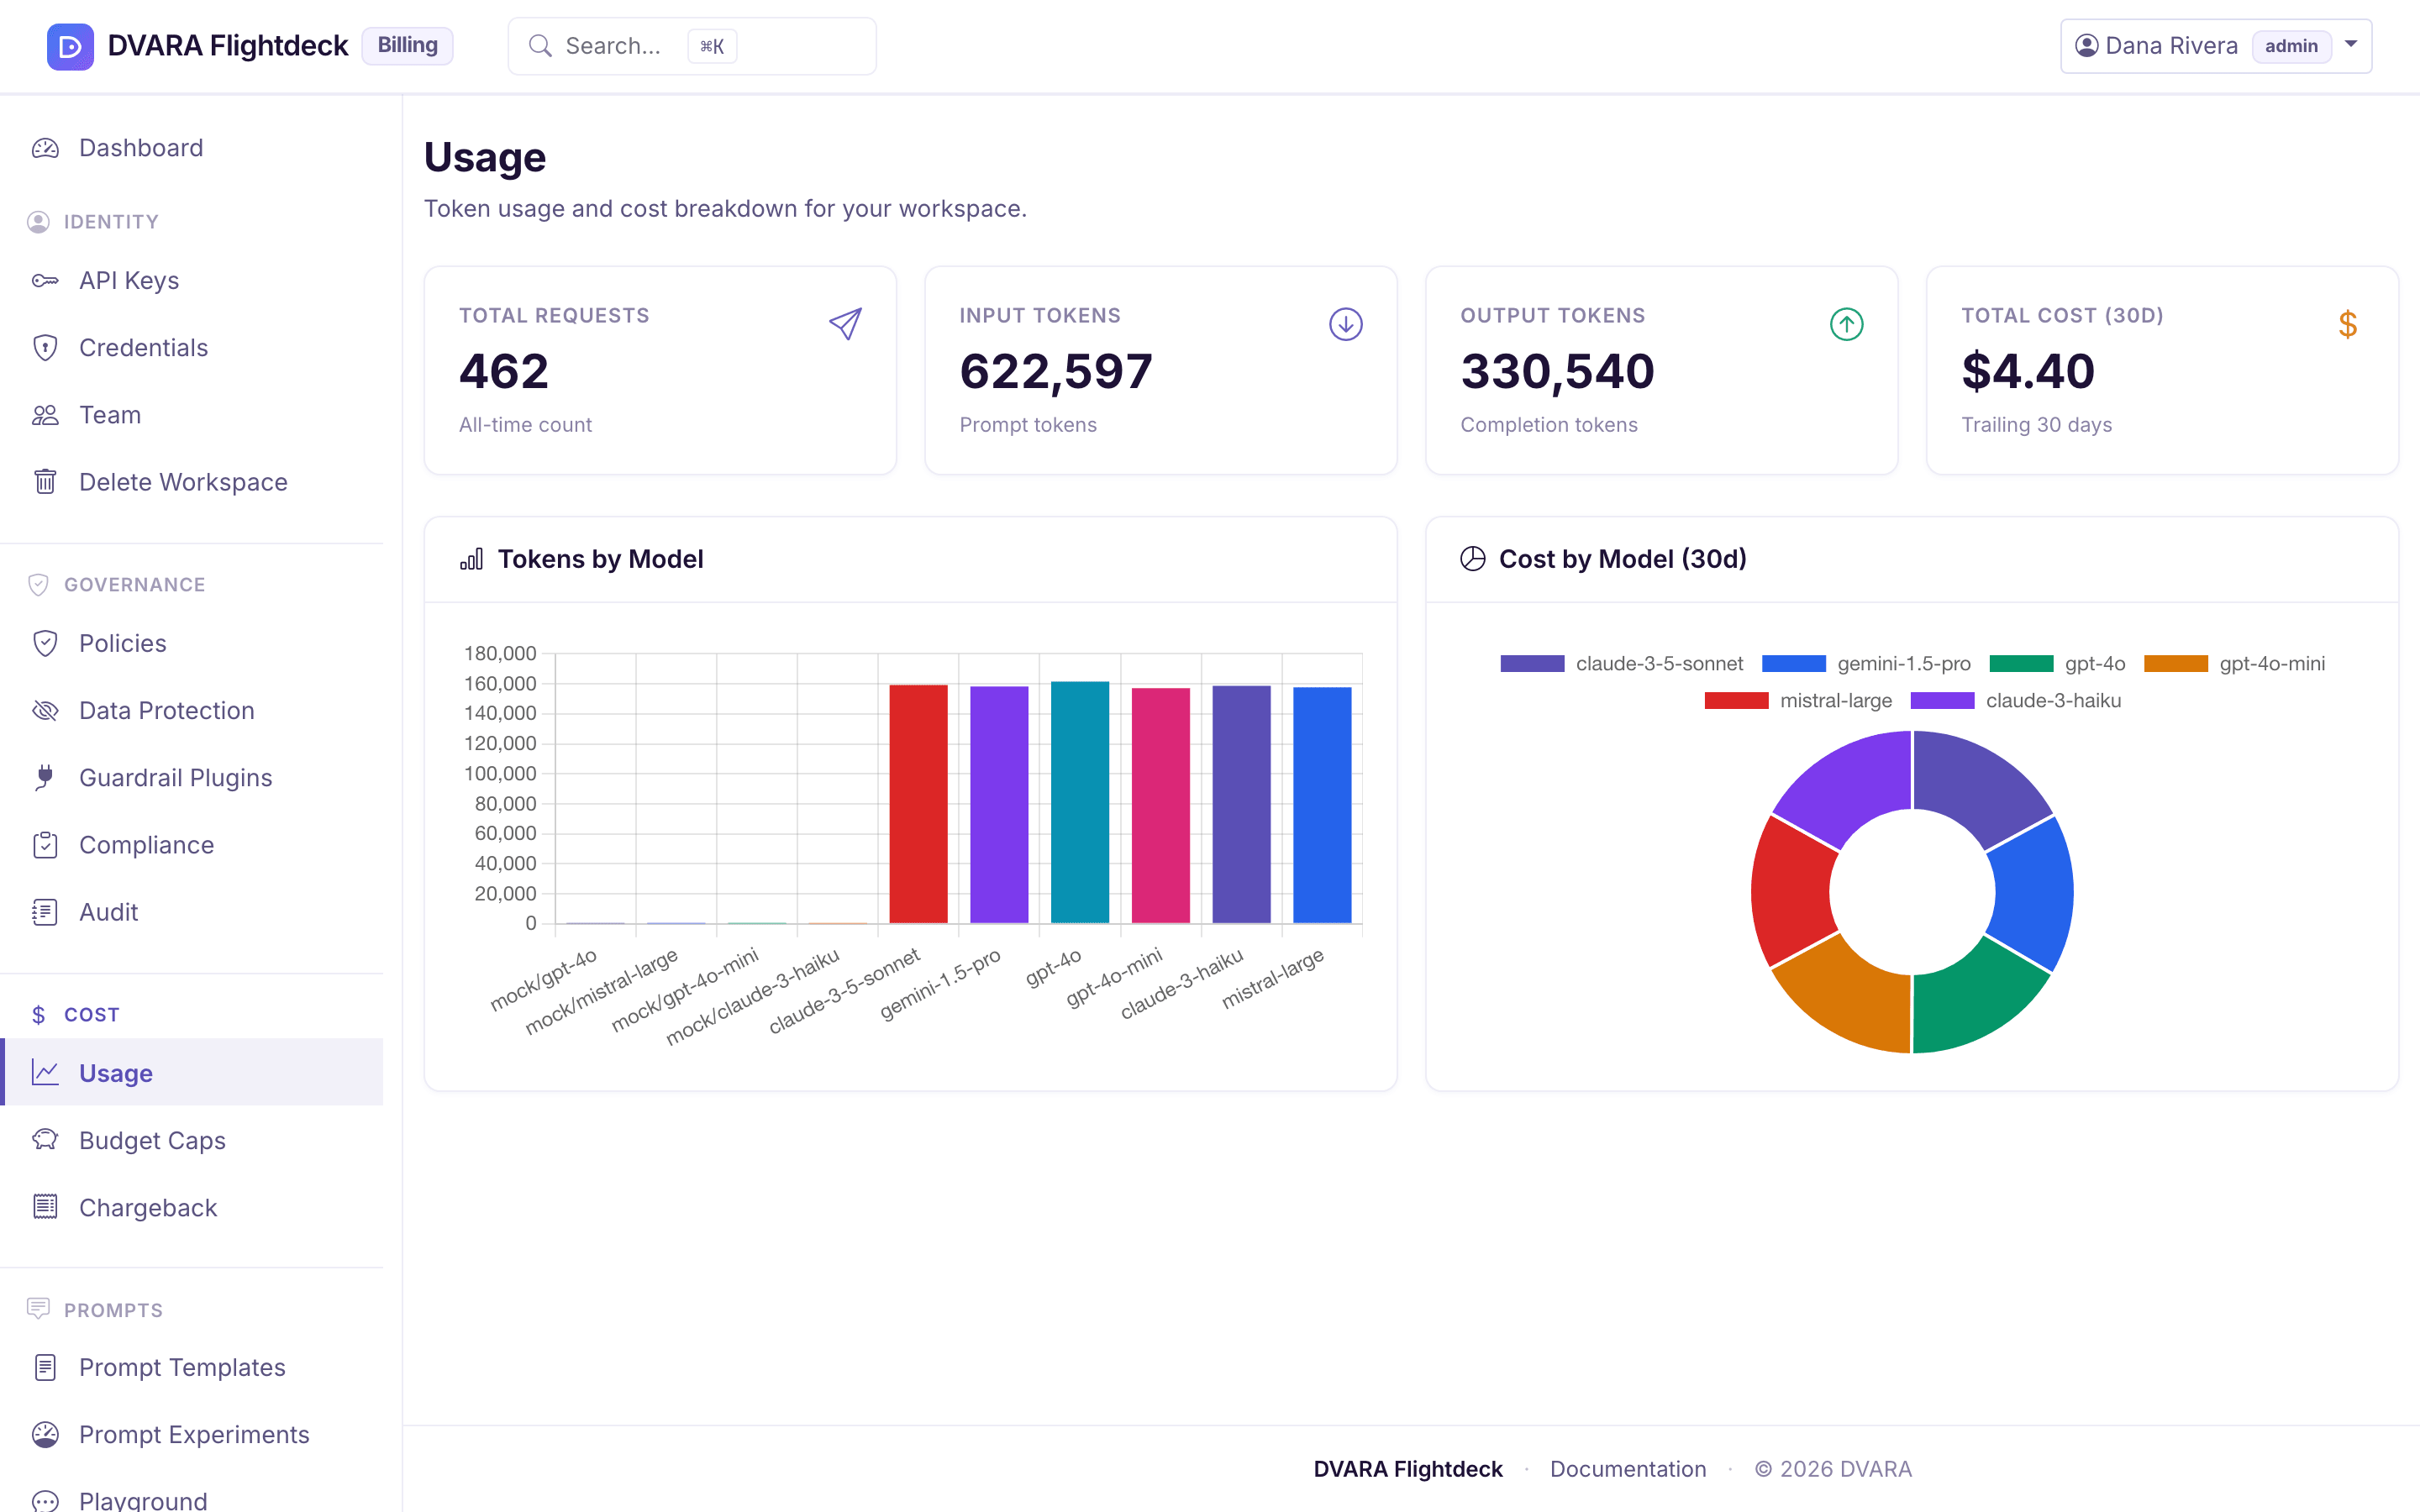Screen dimensions: 2420x1512
Task: Click the dollar icon in Total Cost card
Action: point(2348,324)
